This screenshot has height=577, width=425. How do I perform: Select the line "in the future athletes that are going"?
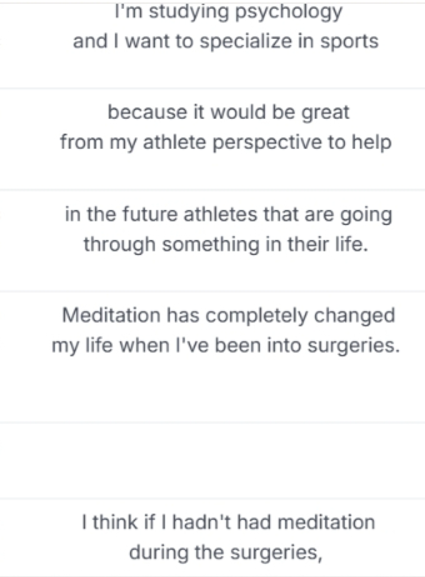click(x=229, y=215)
